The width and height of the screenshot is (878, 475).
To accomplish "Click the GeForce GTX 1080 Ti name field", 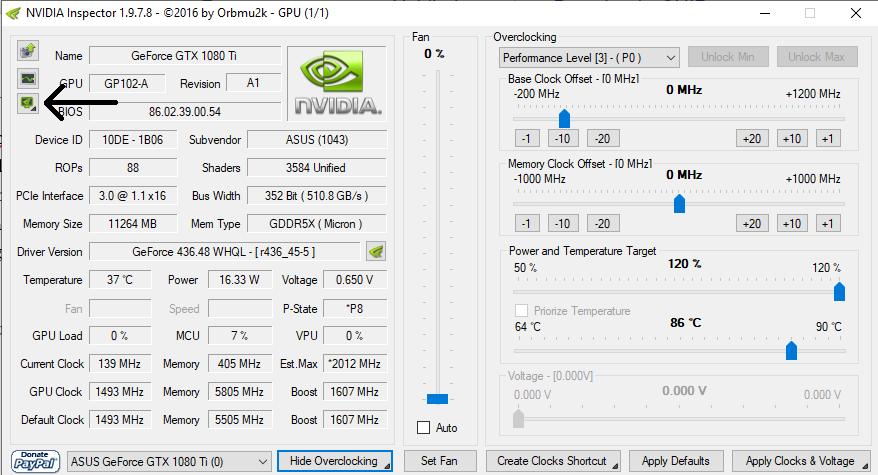I will coord(185,55).
